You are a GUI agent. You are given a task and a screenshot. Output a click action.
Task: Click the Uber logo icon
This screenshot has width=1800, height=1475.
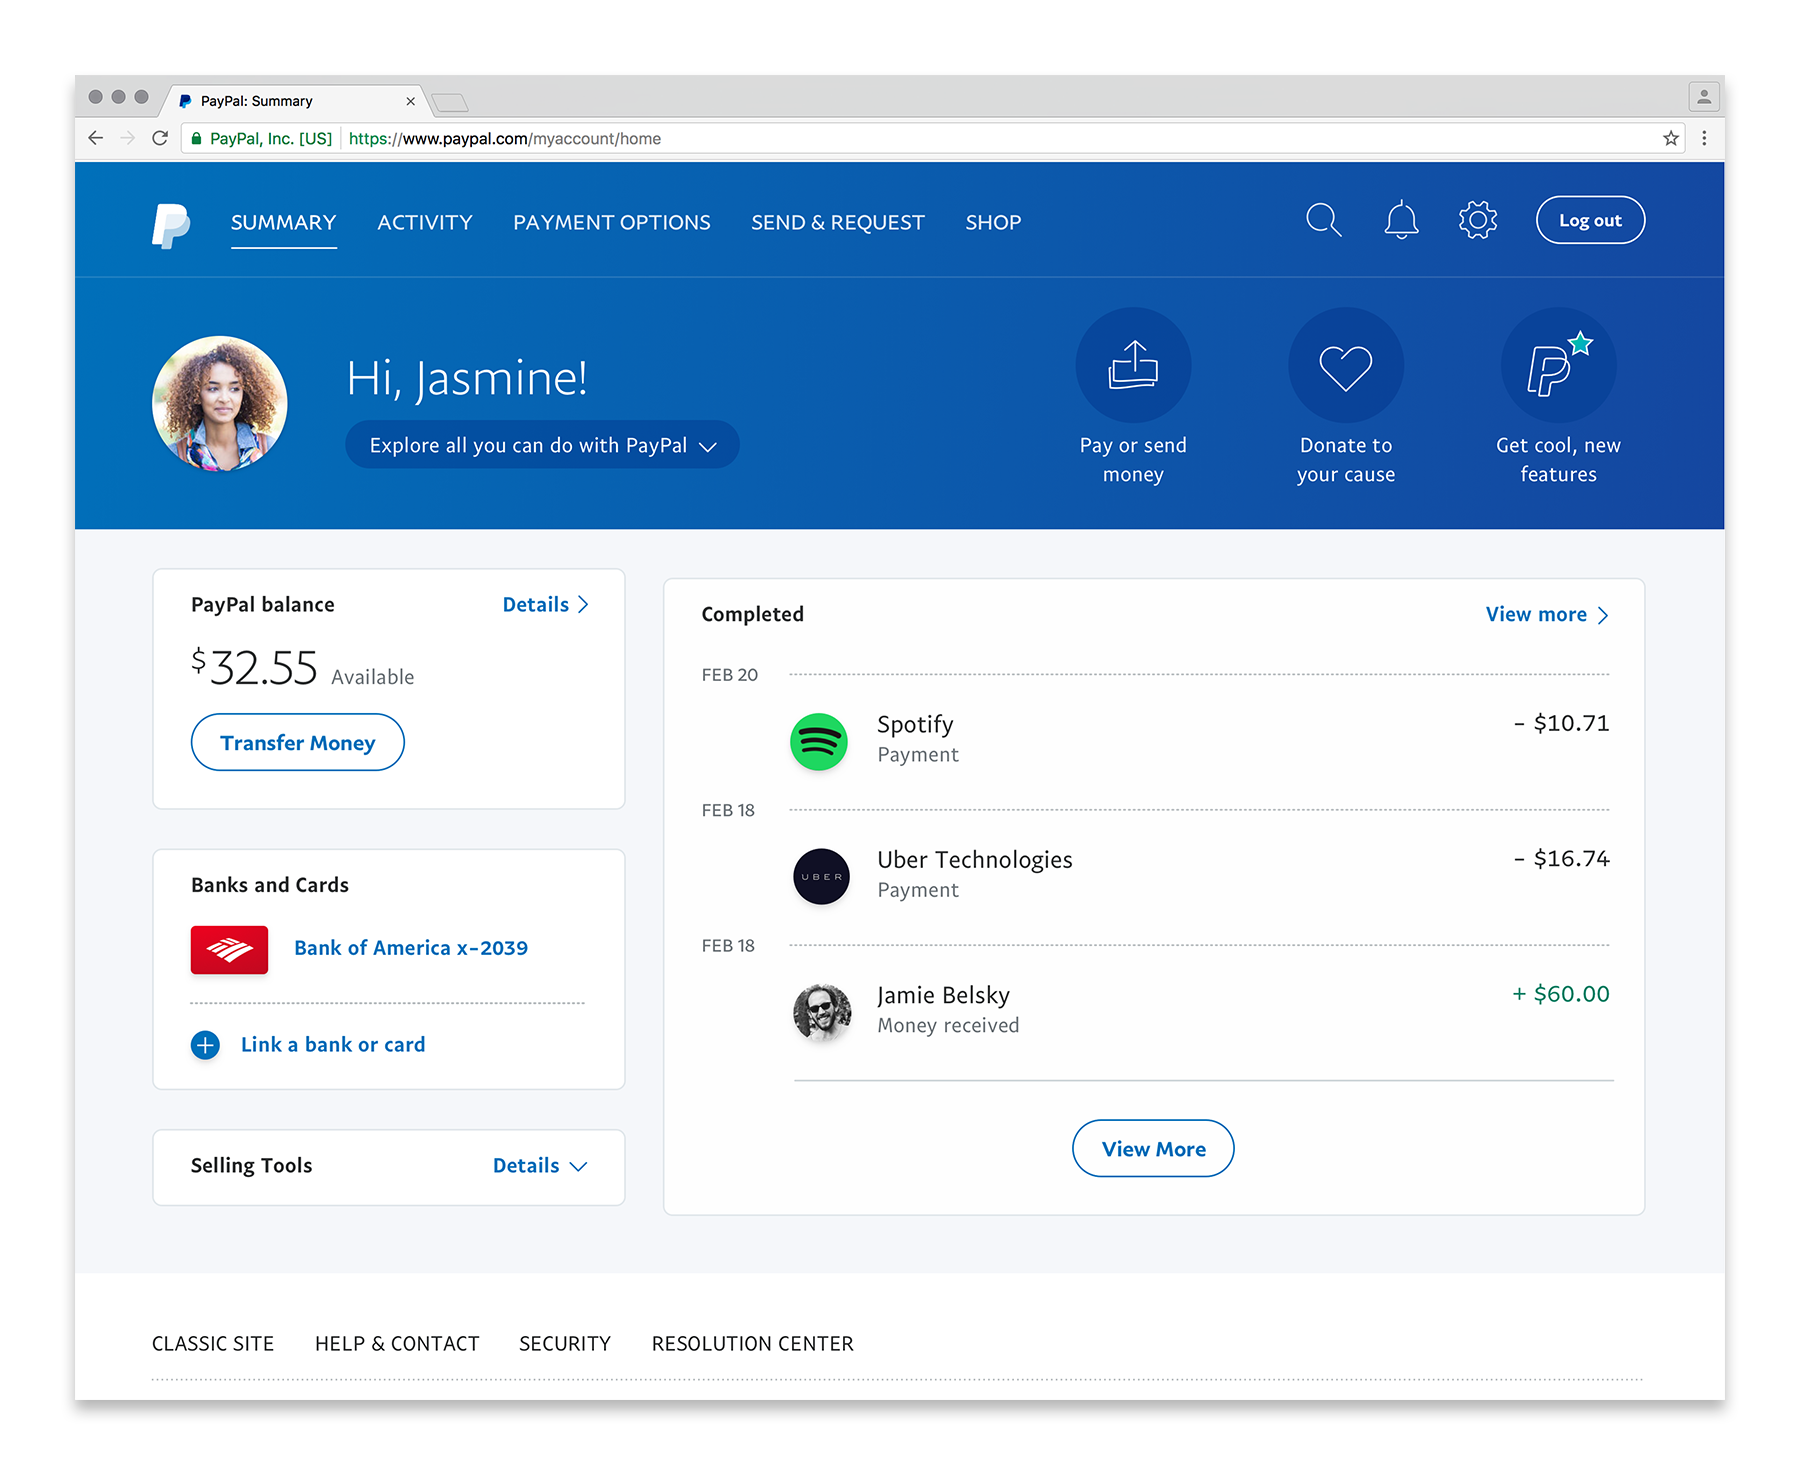821,876
